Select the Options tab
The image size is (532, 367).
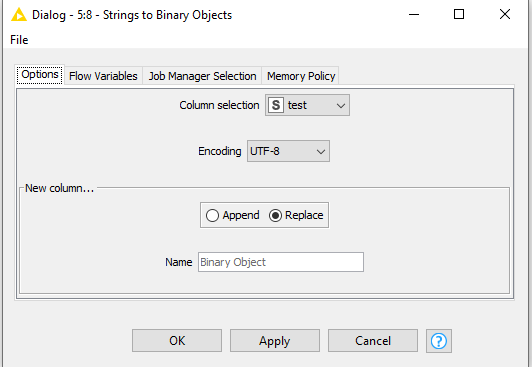[40, 75]
